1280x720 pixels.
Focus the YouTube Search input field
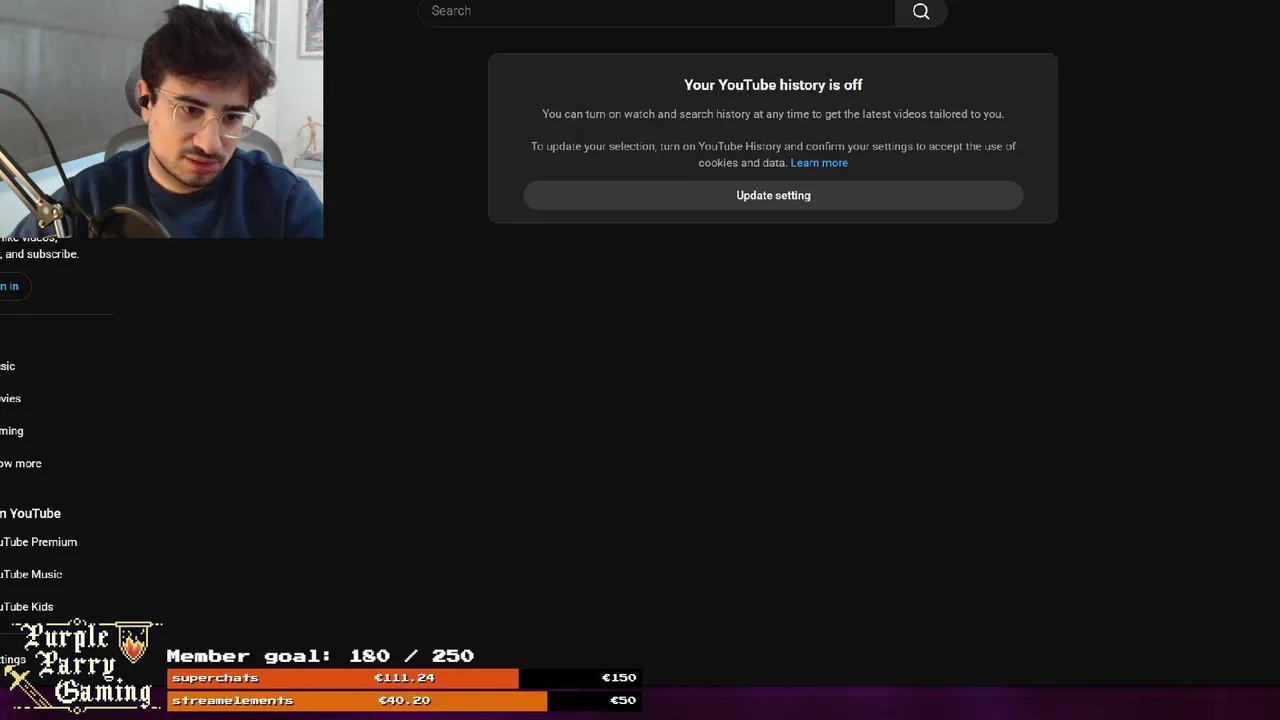(x=657, y=12)
